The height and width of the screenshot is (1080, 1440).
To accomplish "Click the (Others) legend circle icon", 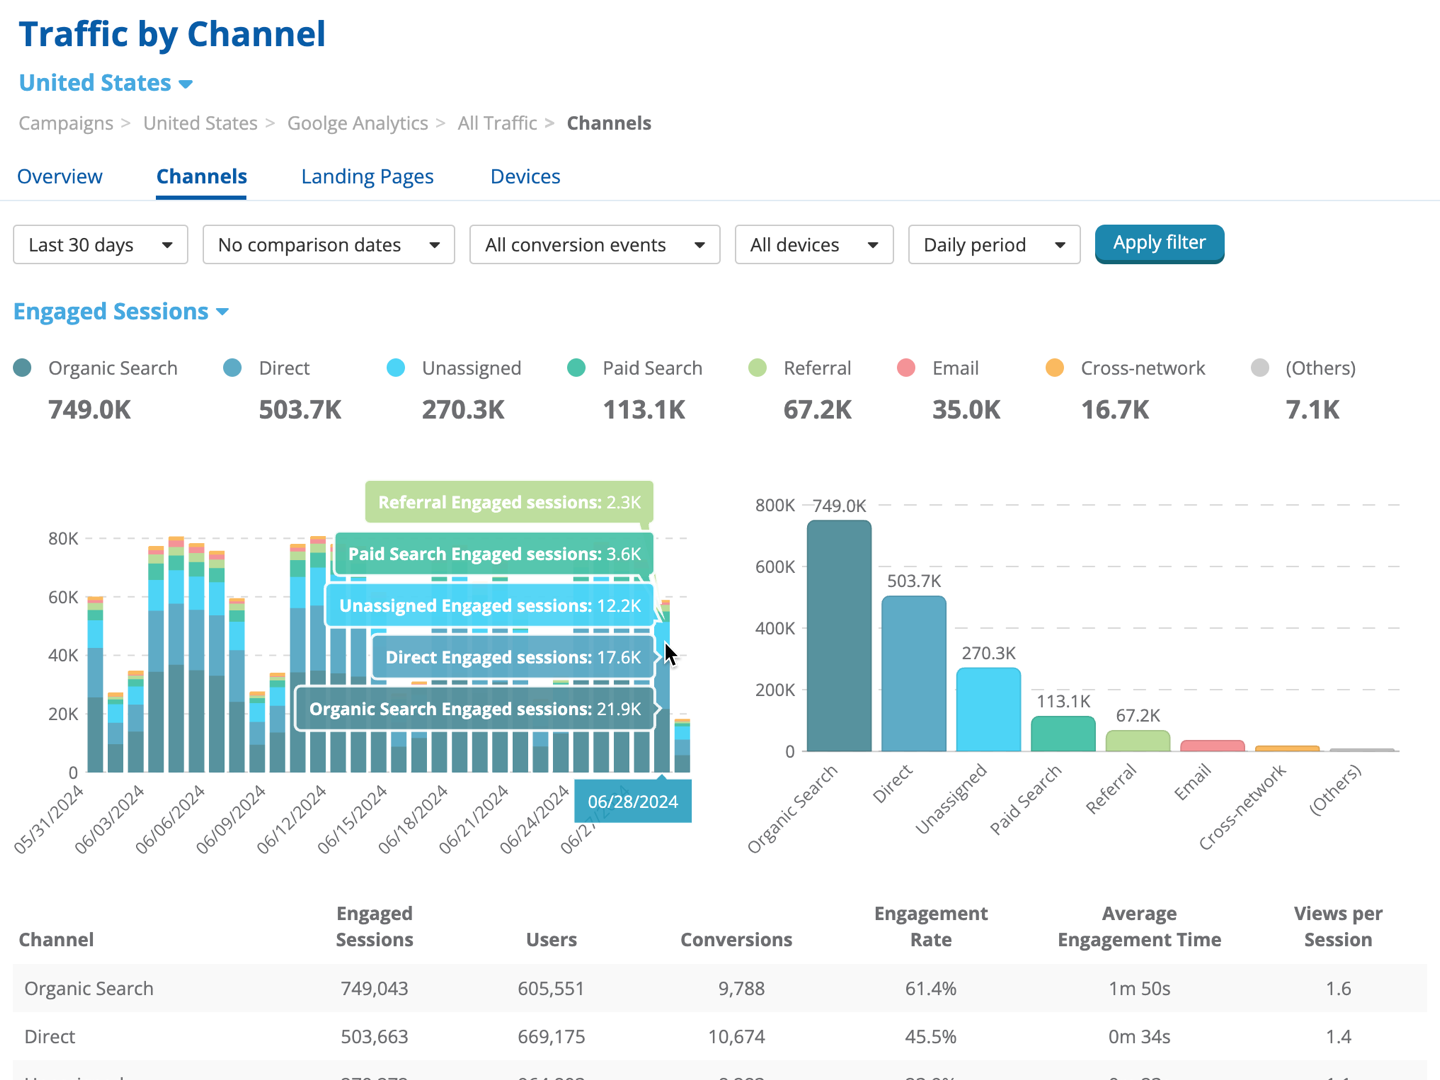I will (1260, 368).
